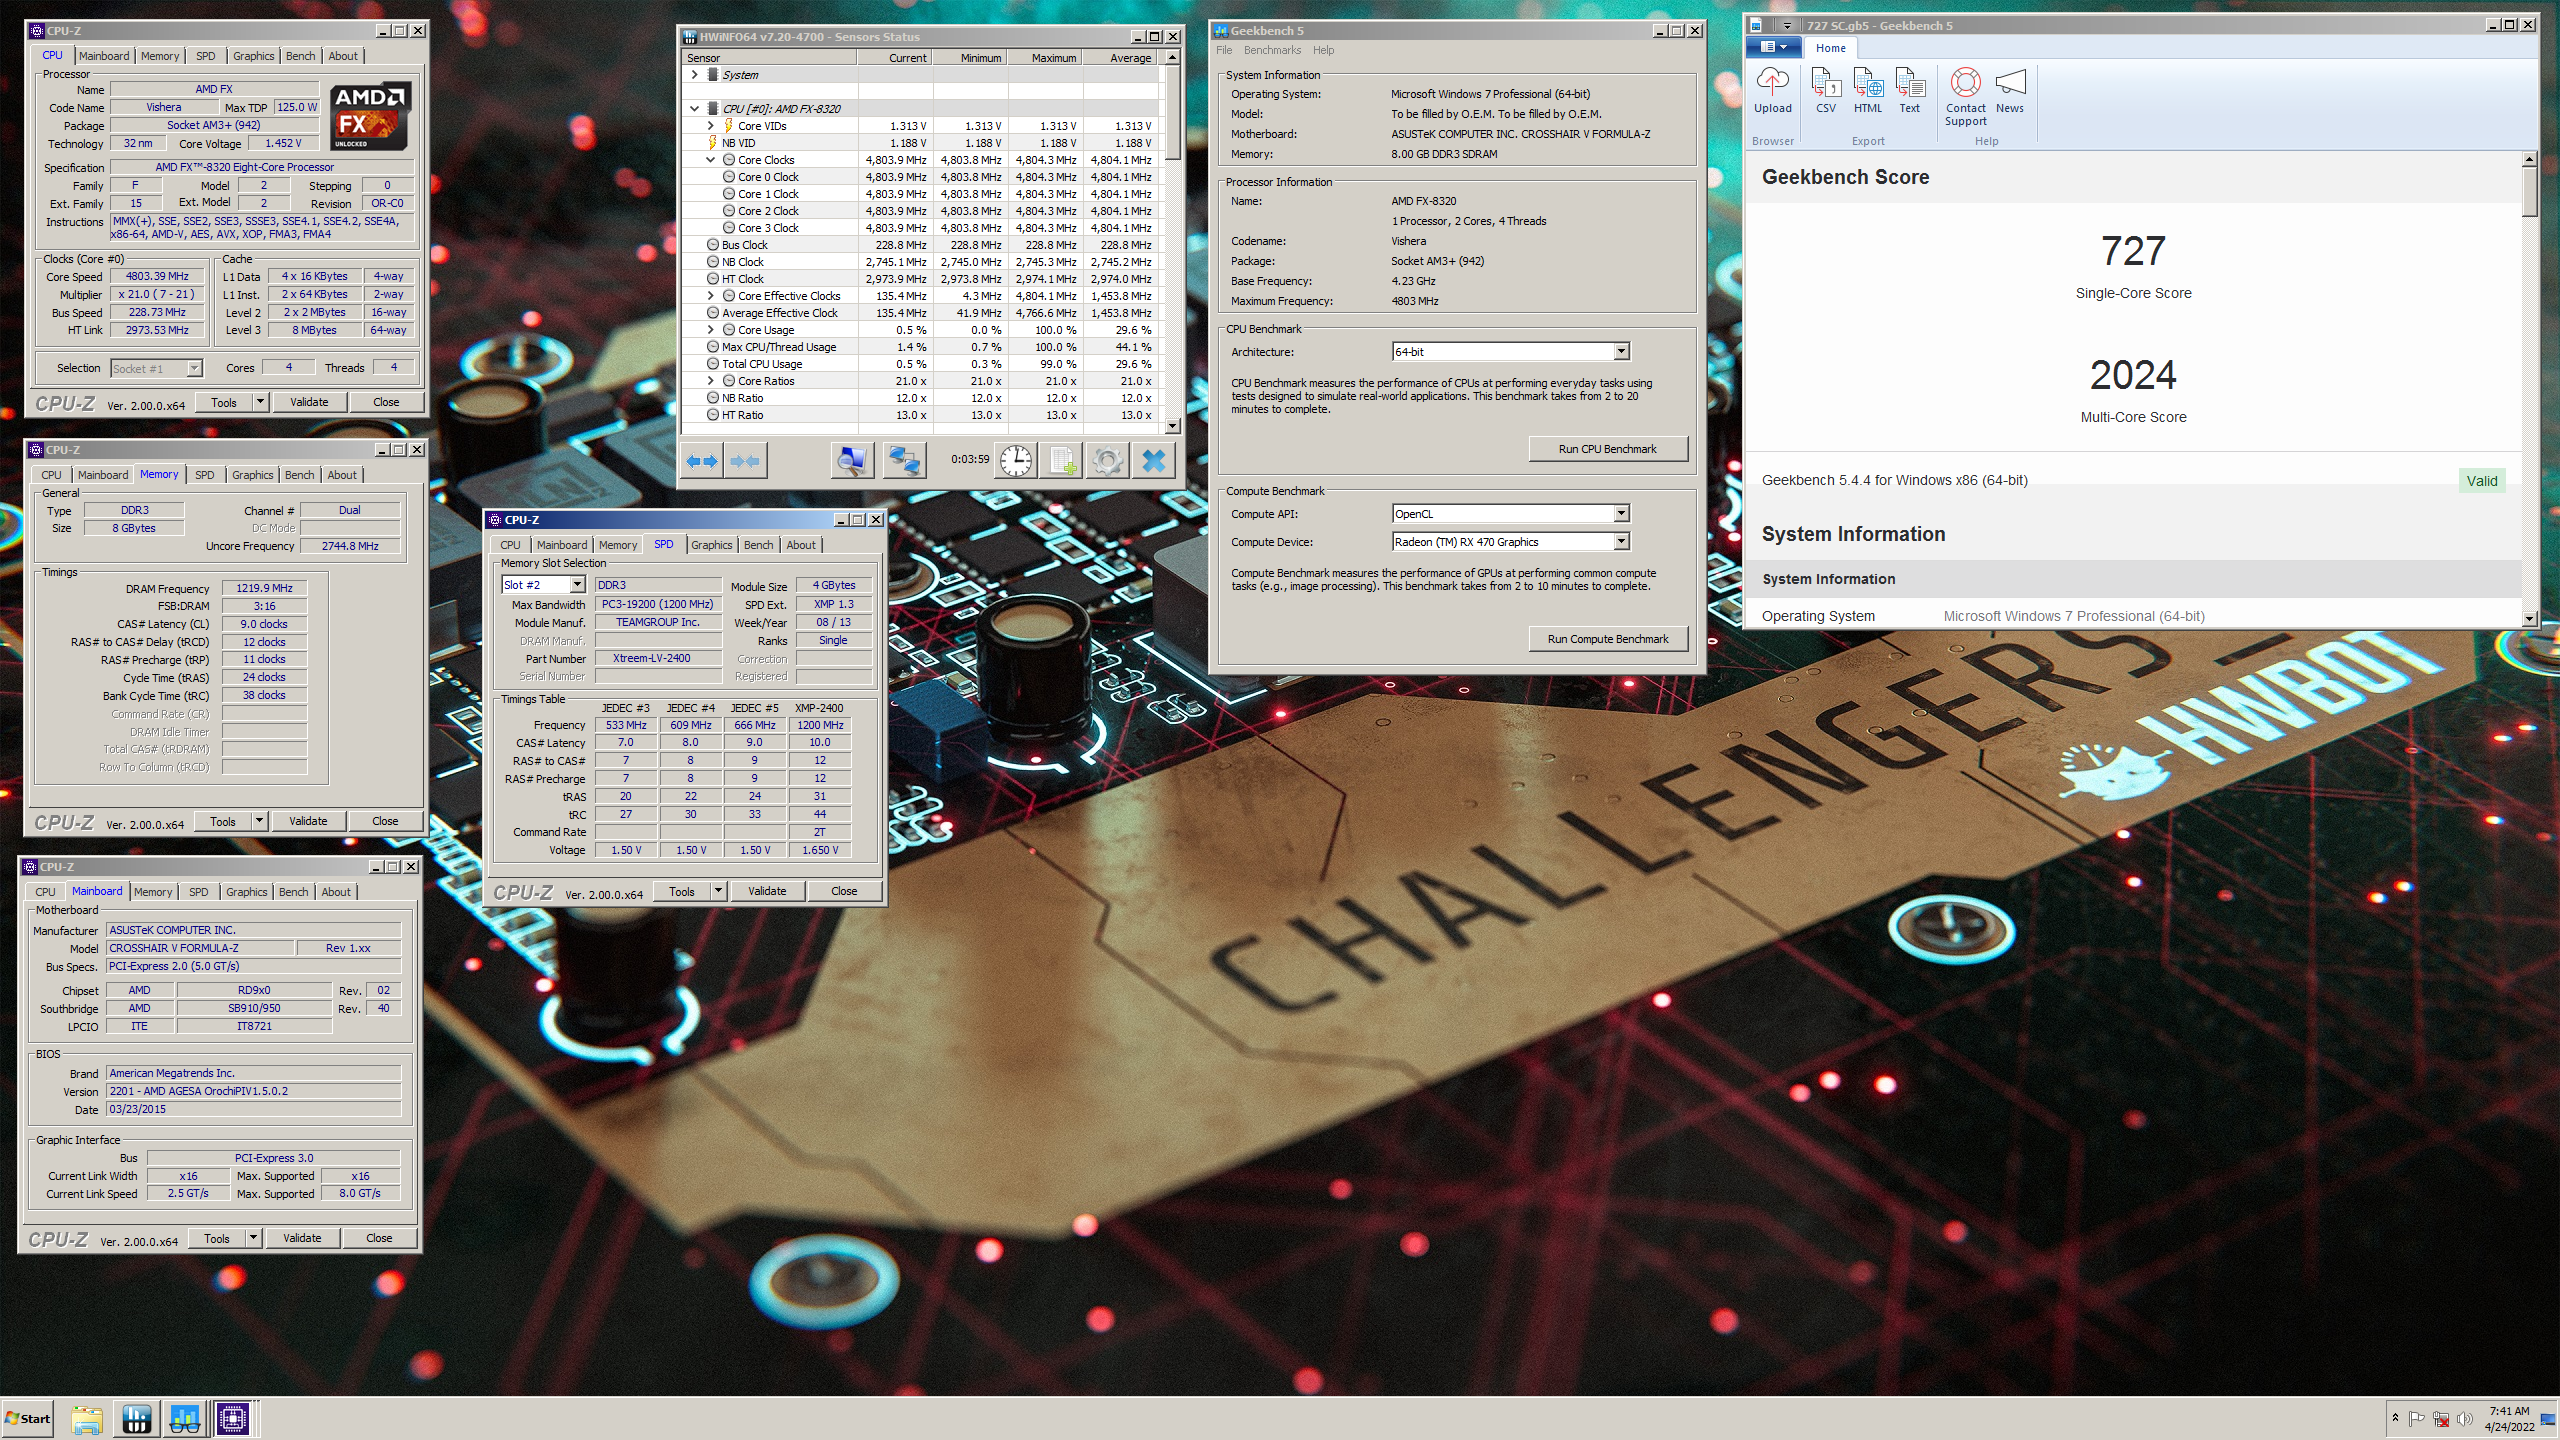Expand the System node in HWiNFO

(x=695, y=74)
